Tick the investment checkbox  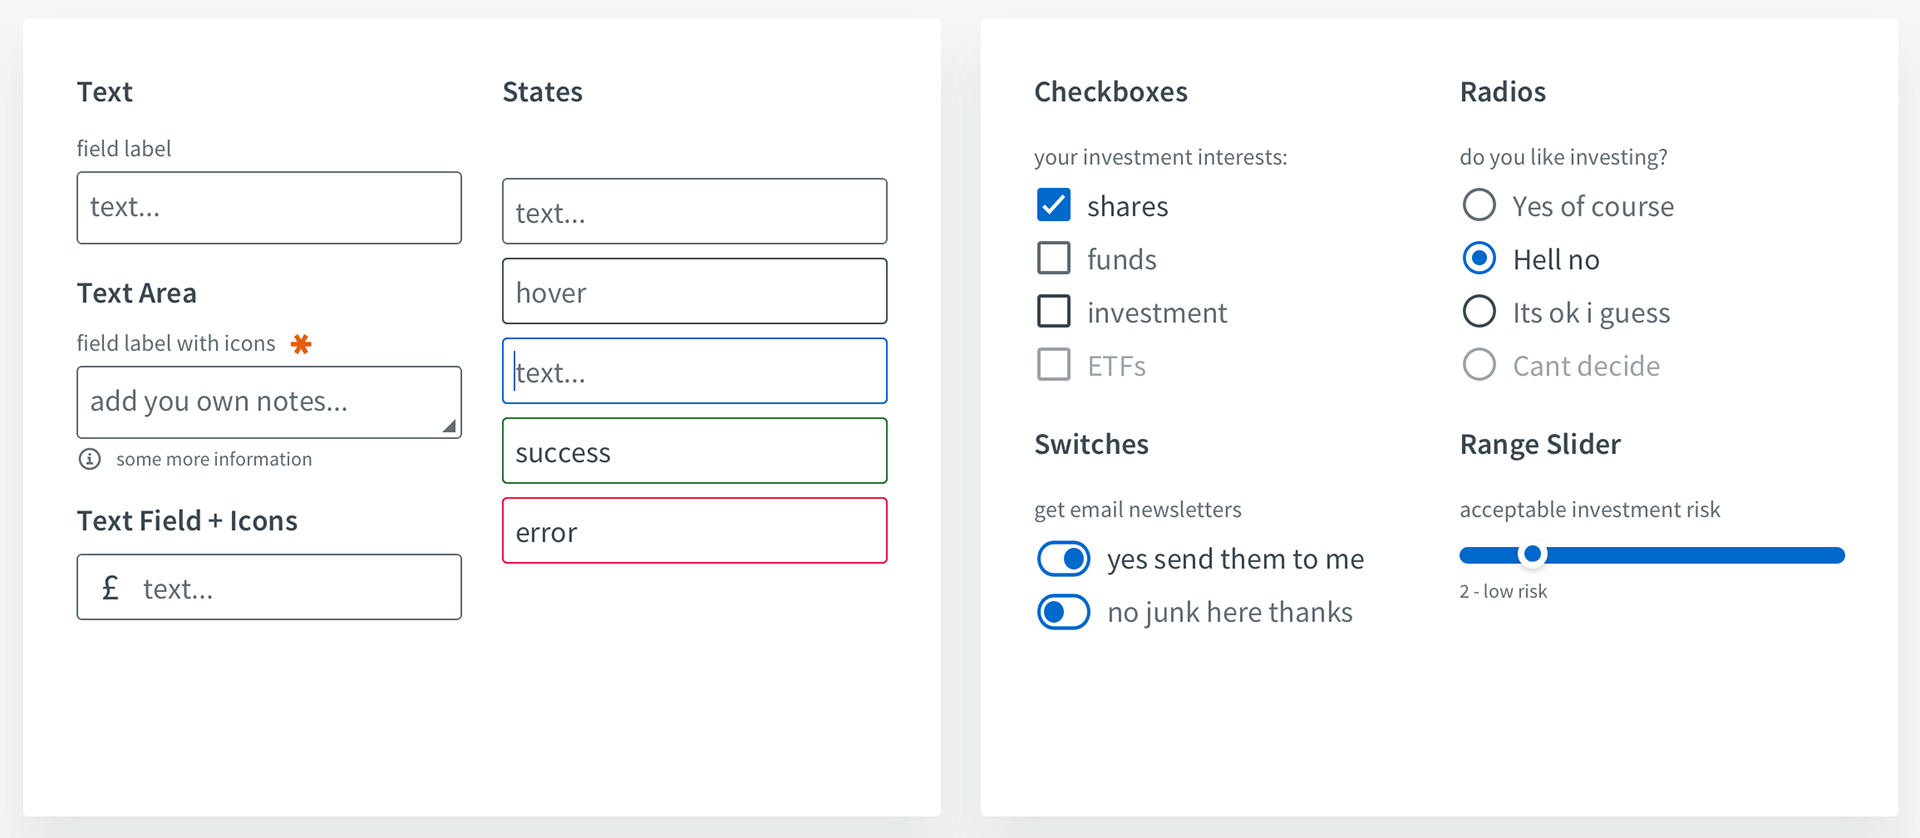[x=1054, y=311]
